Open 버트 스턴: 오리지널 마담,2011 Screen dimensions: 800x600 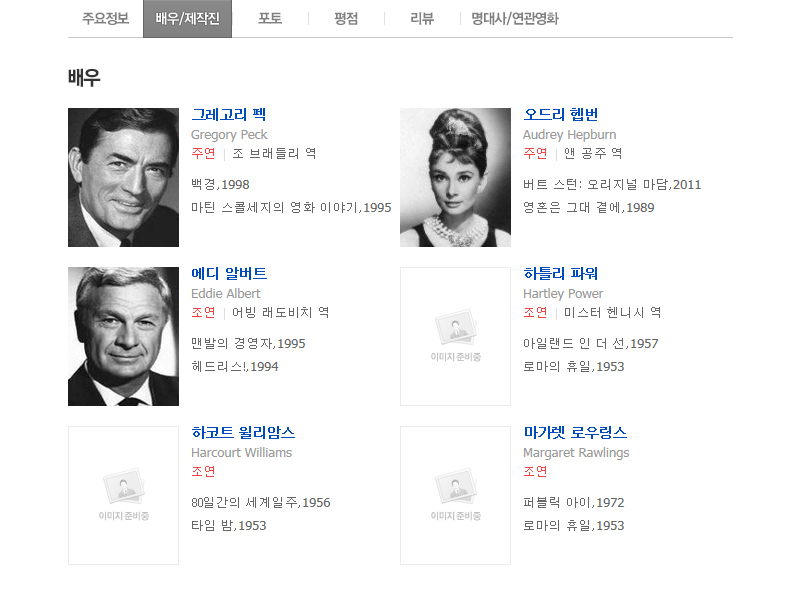[x=612, y=185]
